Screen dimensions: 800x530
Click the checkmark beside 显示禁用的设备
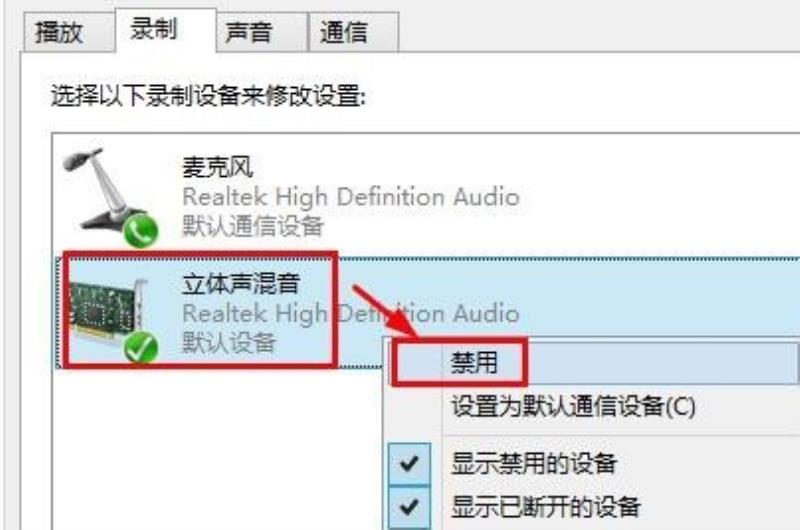409,464
